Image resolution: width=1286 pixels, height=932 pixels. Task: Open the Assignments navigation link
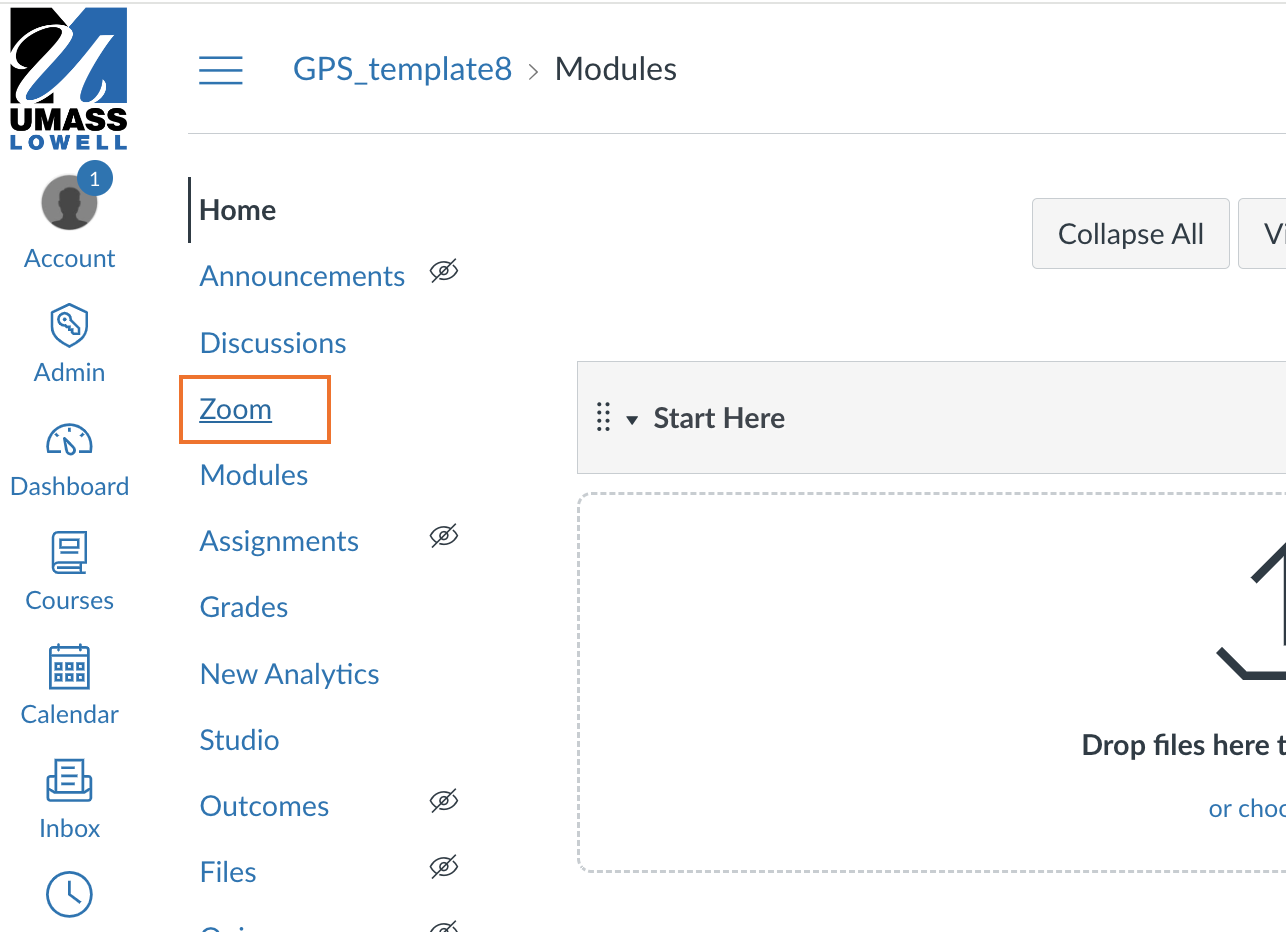pos(279,541)
